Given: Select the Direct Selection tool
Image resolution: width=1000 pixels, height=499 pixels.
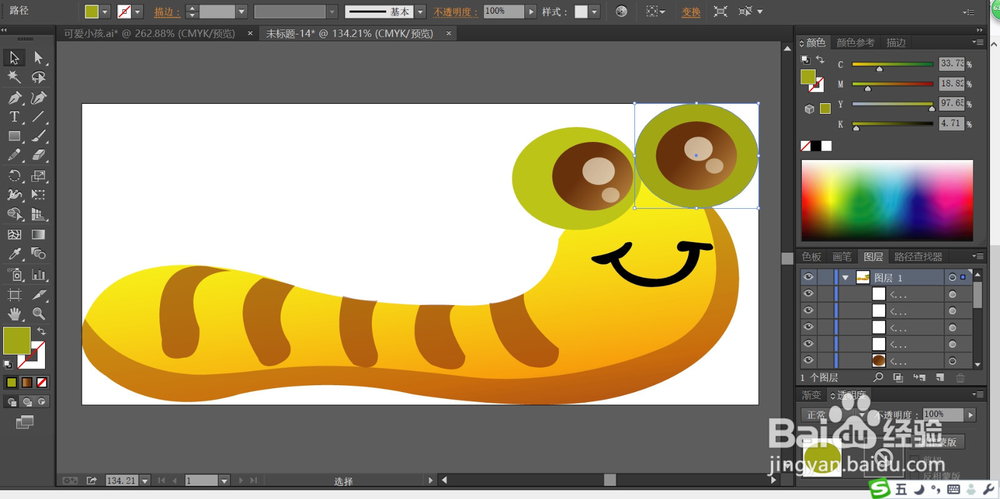Looking at the screenshot, I should (39, 58).
